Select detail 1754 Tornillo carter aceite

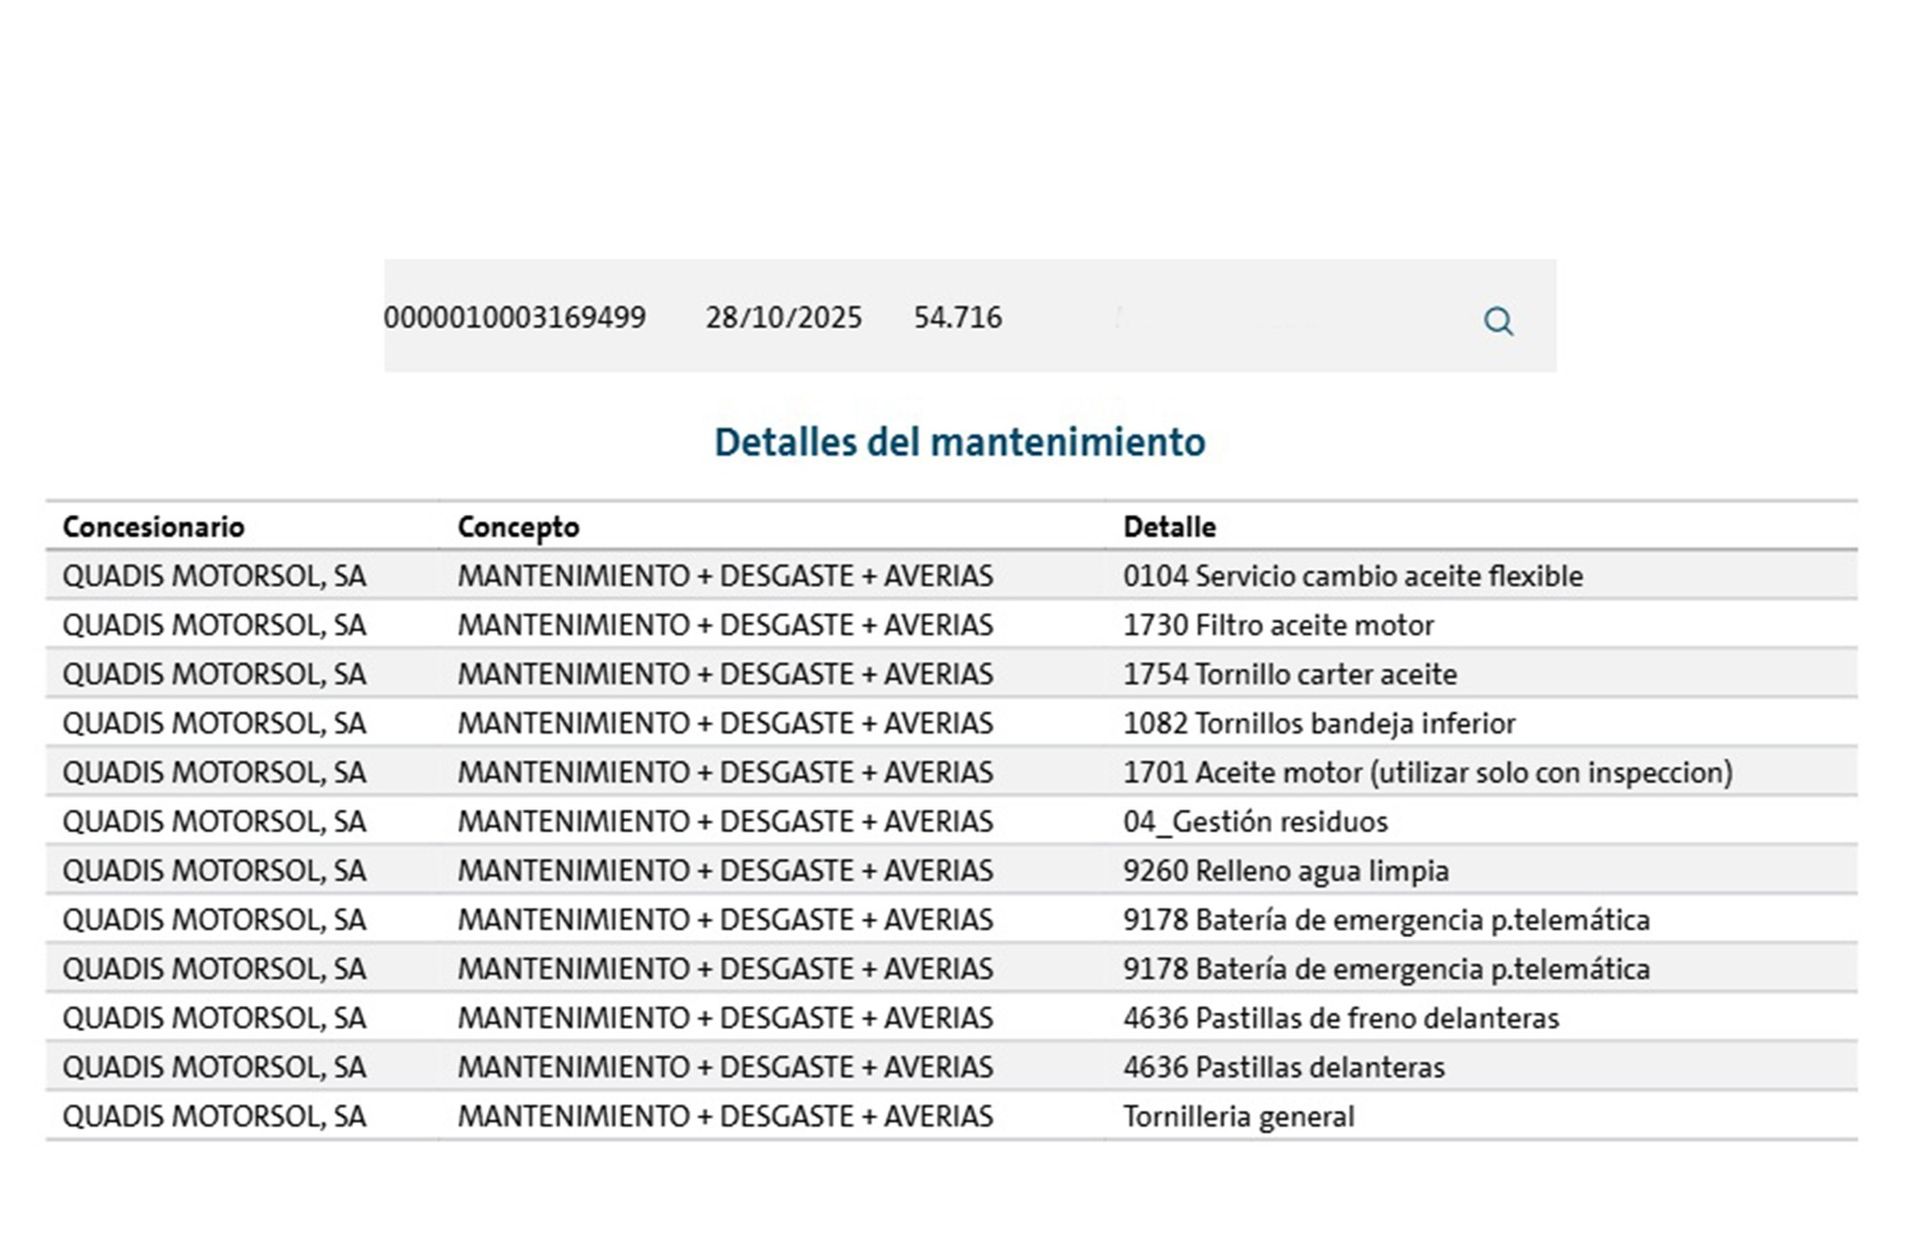1290,674
